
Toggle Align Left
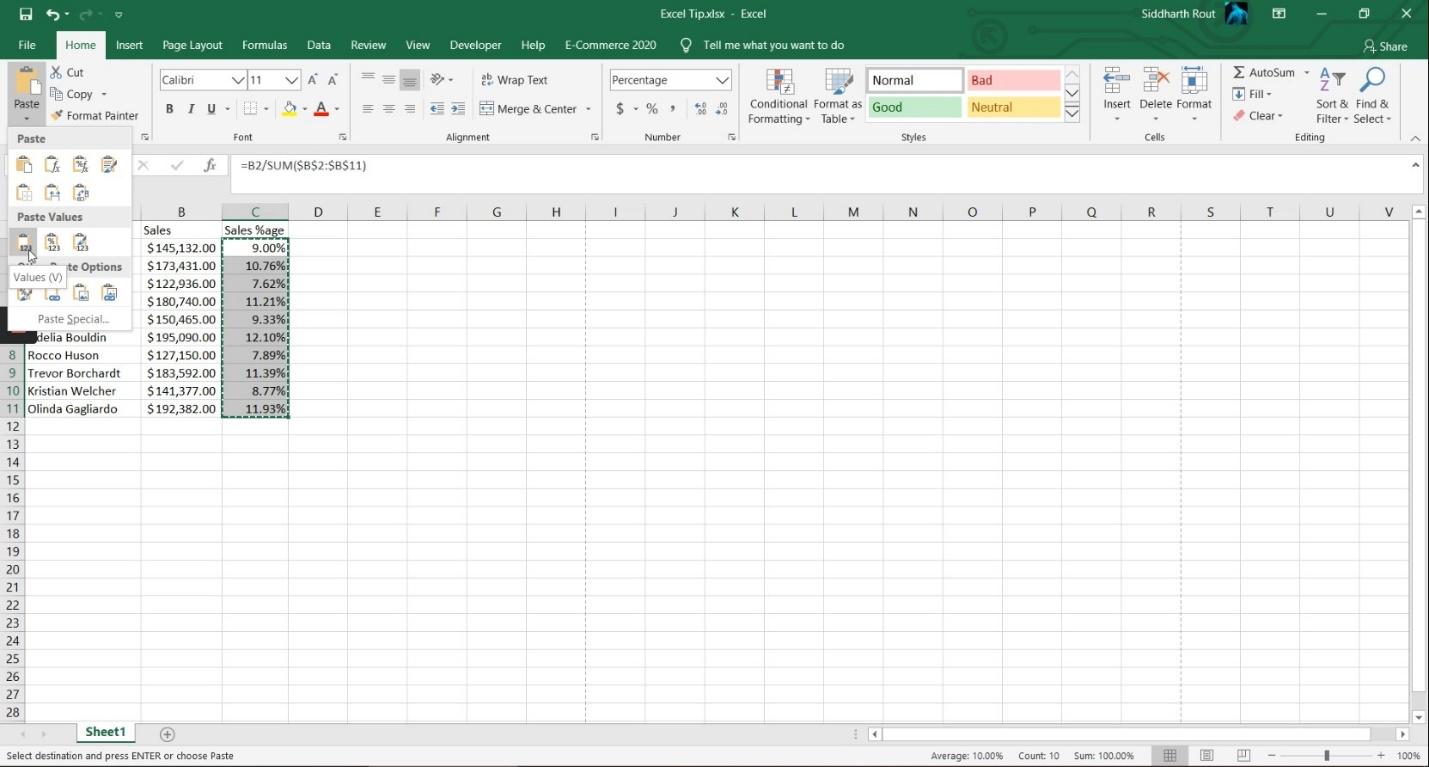(368, 109)
